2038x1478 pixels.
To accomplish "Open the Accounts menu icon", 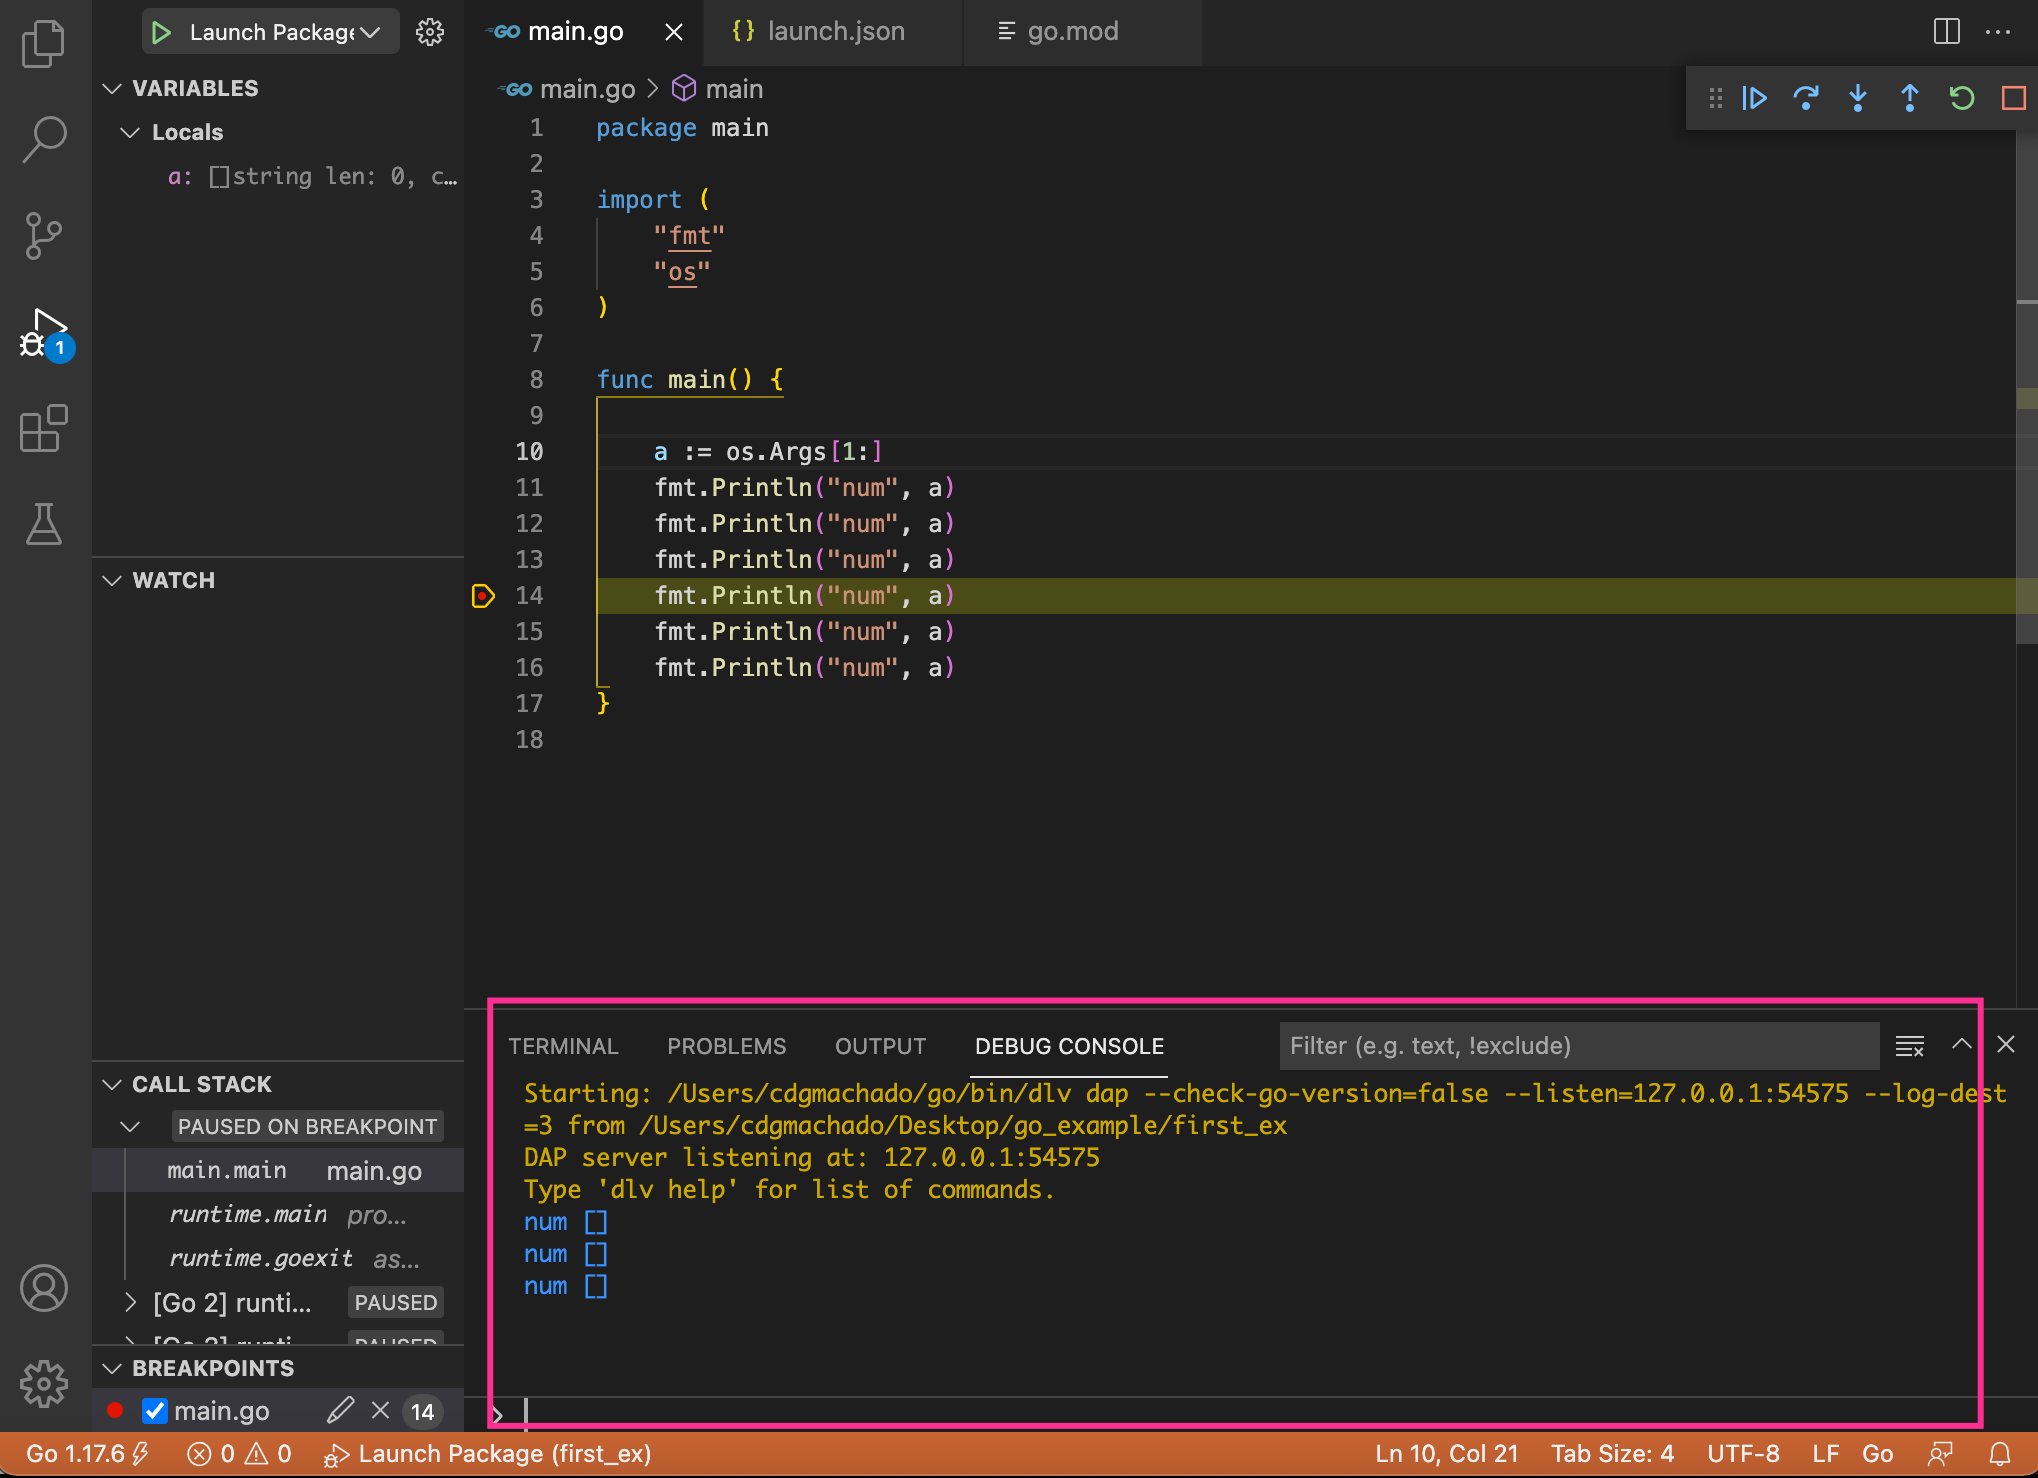I will tap(43, 1288).
